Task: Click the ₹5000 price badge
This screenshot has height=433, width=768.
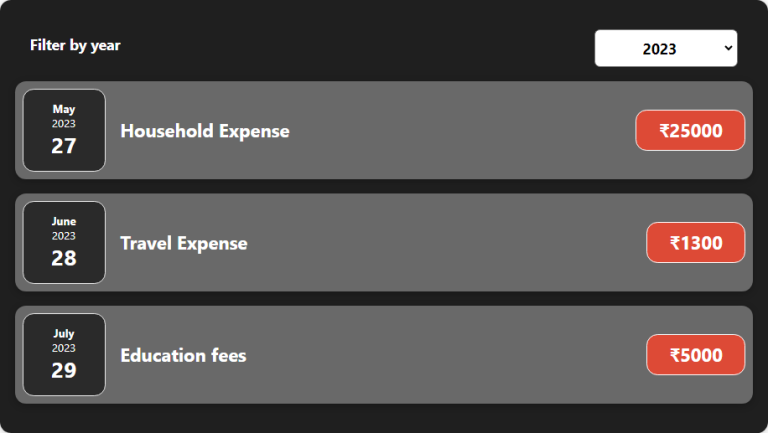Action: click(x=696, y=355)
